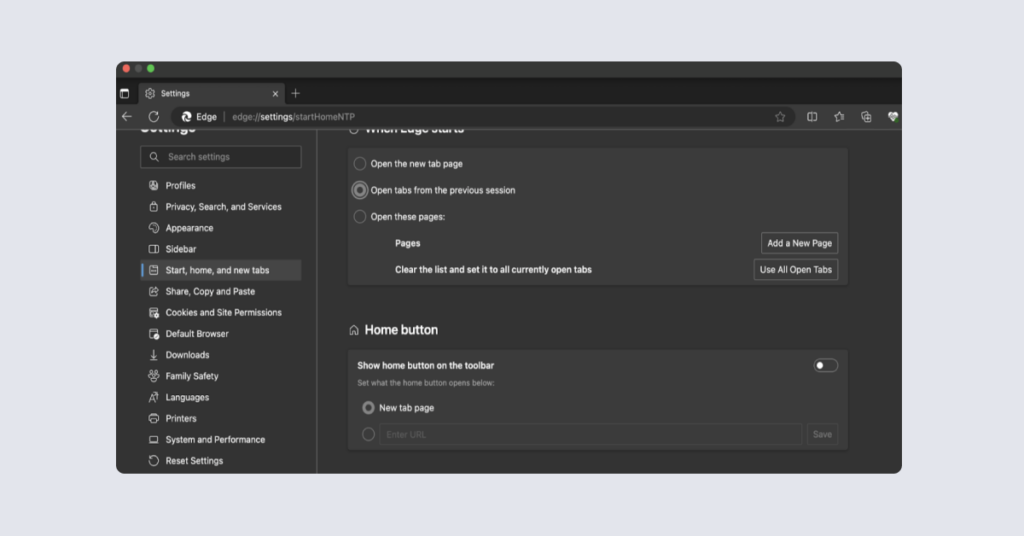Click the Share, Copy and Paste icon
The image size is (1024, 536).
[153, 291]
